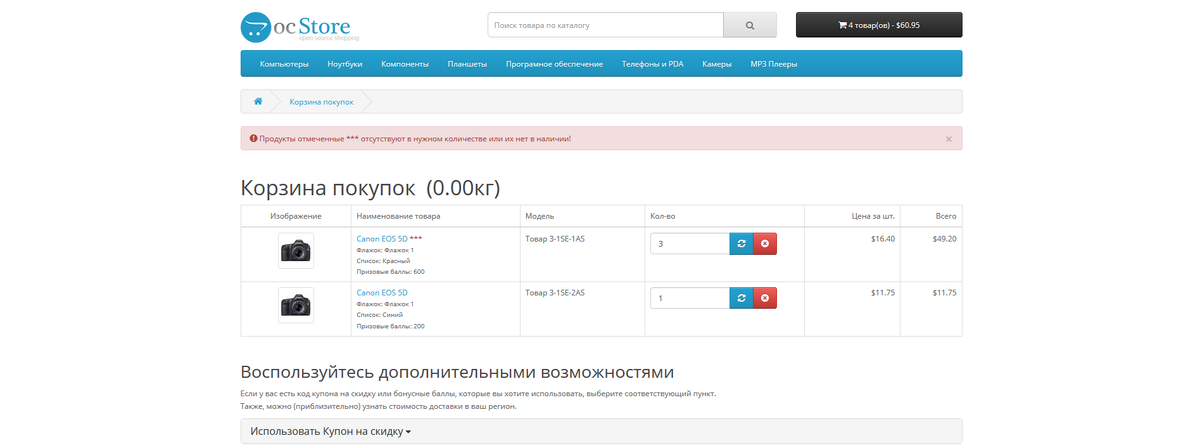Refresh quantity for second Canon EOS 5D
Viewport: 1200px width, 445px height.
[740, 298]
